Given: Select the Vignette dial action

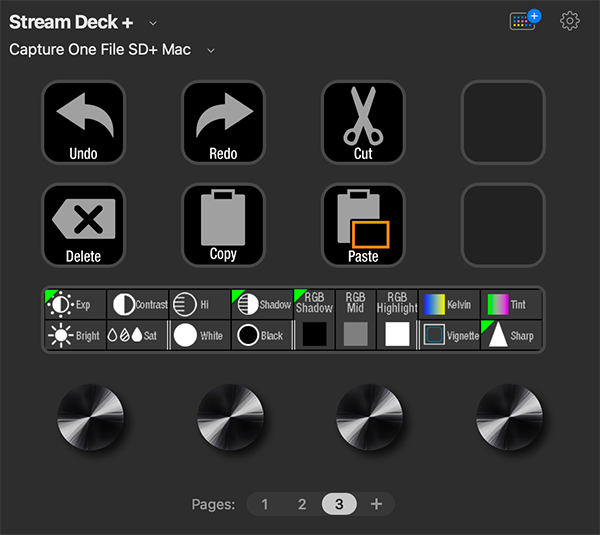Looking at the screenshot, I should coord(450,335).
